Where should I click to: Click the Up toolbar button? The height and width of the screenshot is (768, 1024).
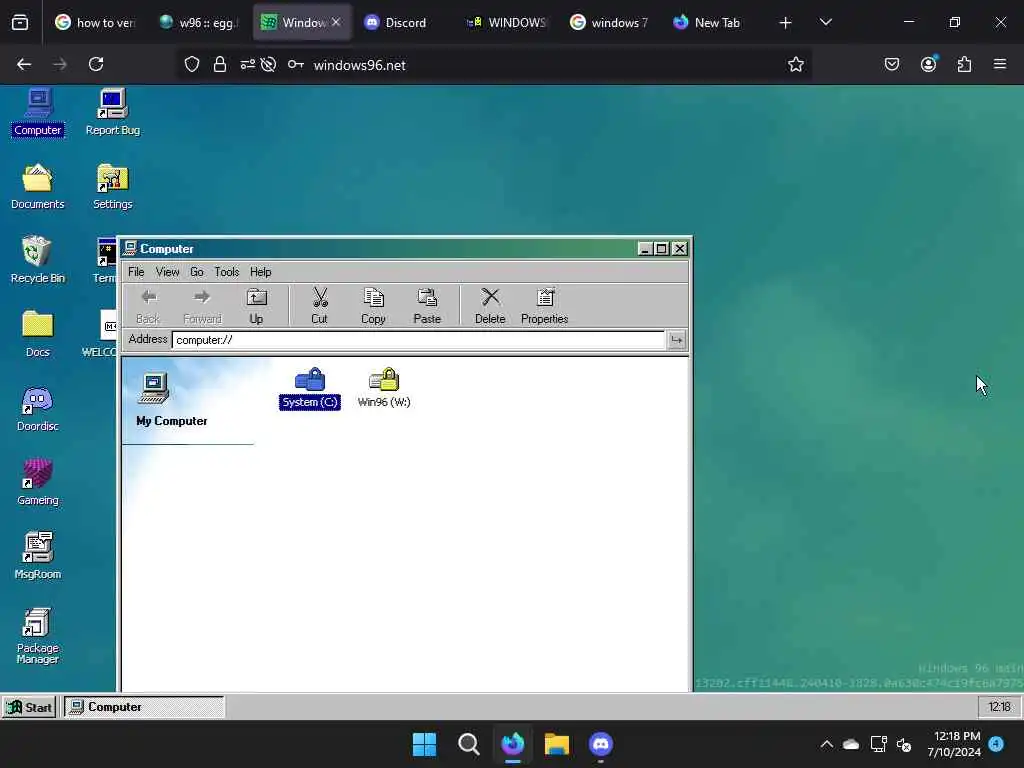coord(256,306)
